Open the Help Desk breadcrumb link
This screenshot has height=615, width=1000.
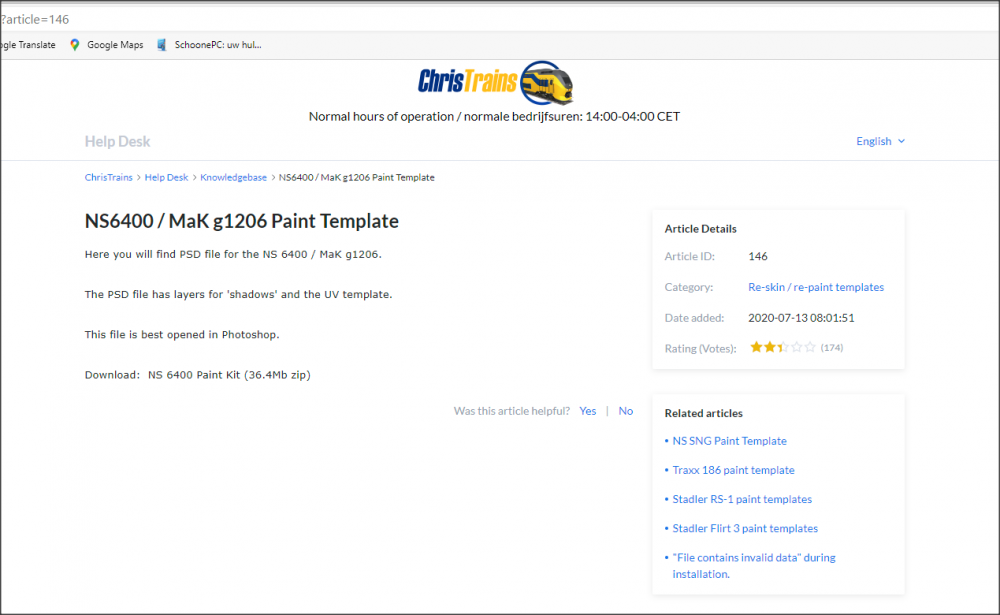(x=166, y=177)
